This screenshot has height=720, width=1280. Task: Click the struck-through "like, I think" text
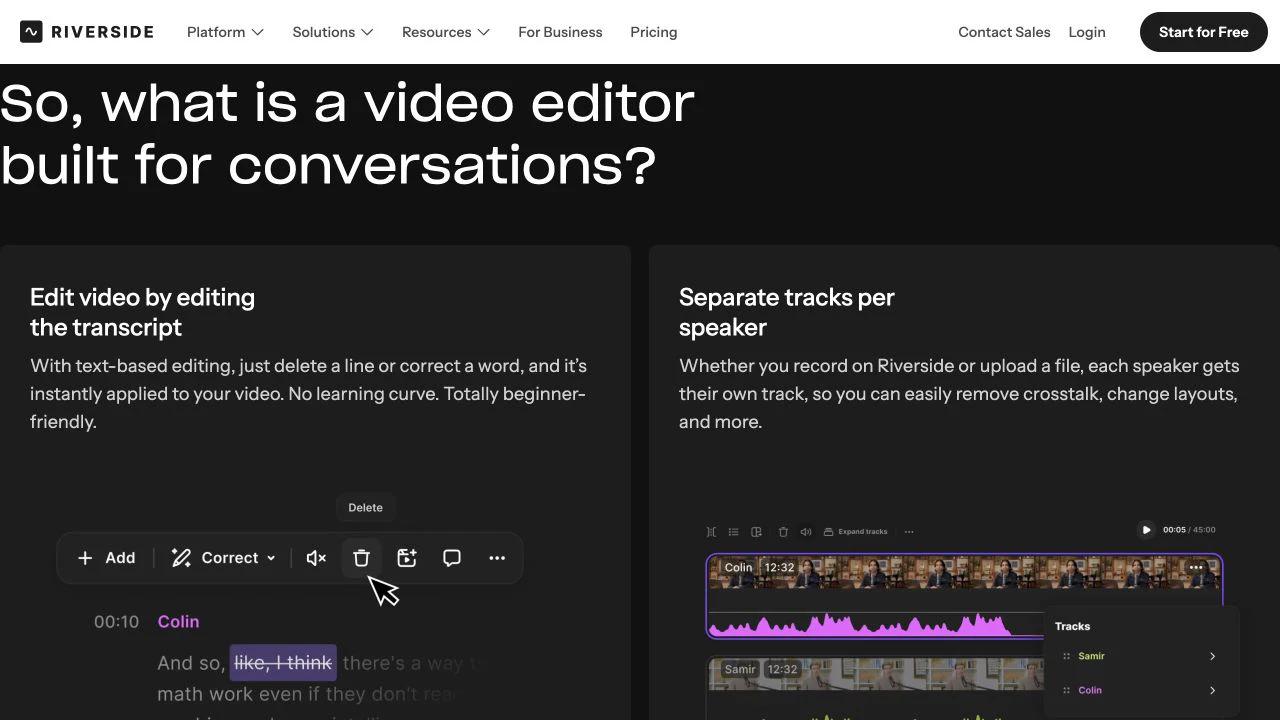[x=283, y=663]
